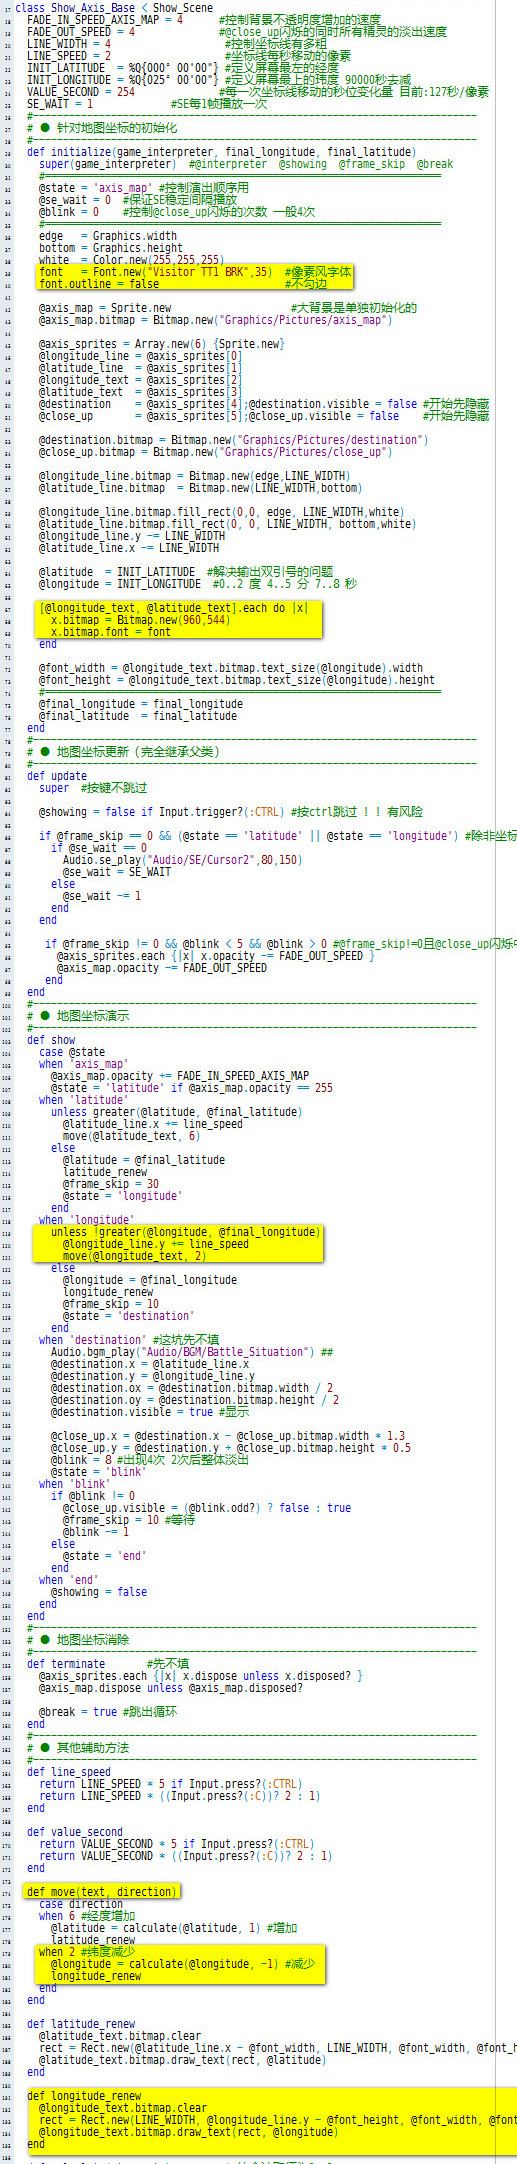Click the highlighted '[@longitude_text, @latitude_text].each do |x|' line
Screen dimensions: 517x2164
pos(174,608)
